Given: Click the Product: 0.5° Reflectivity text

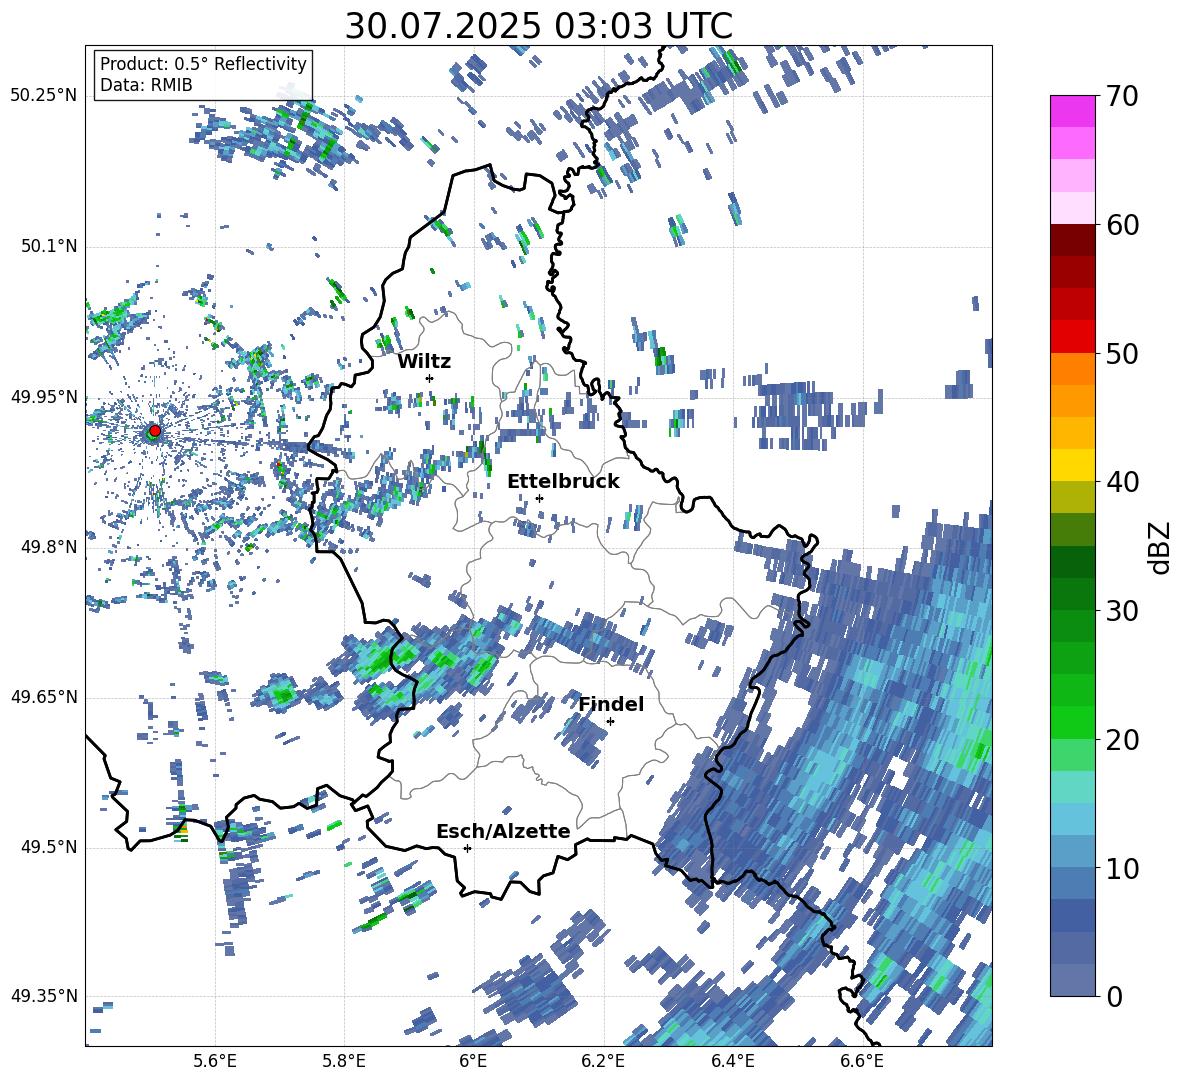Looking at the screenshot, I should pyautogui.click(x=203, y=63).
